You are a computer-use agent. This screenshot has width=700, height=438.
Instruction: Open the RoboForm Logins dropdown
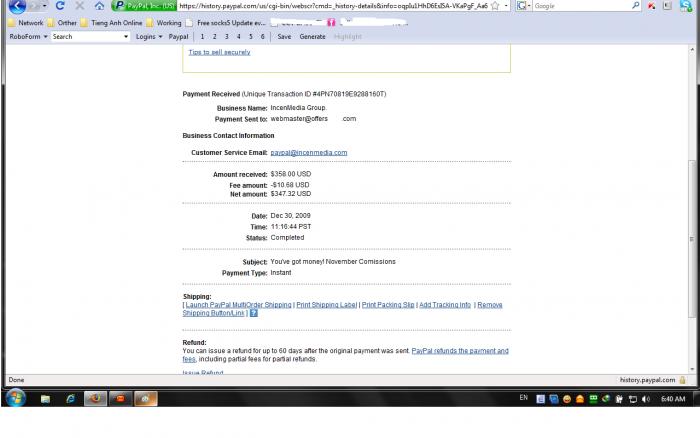click(x=149, y=37)
